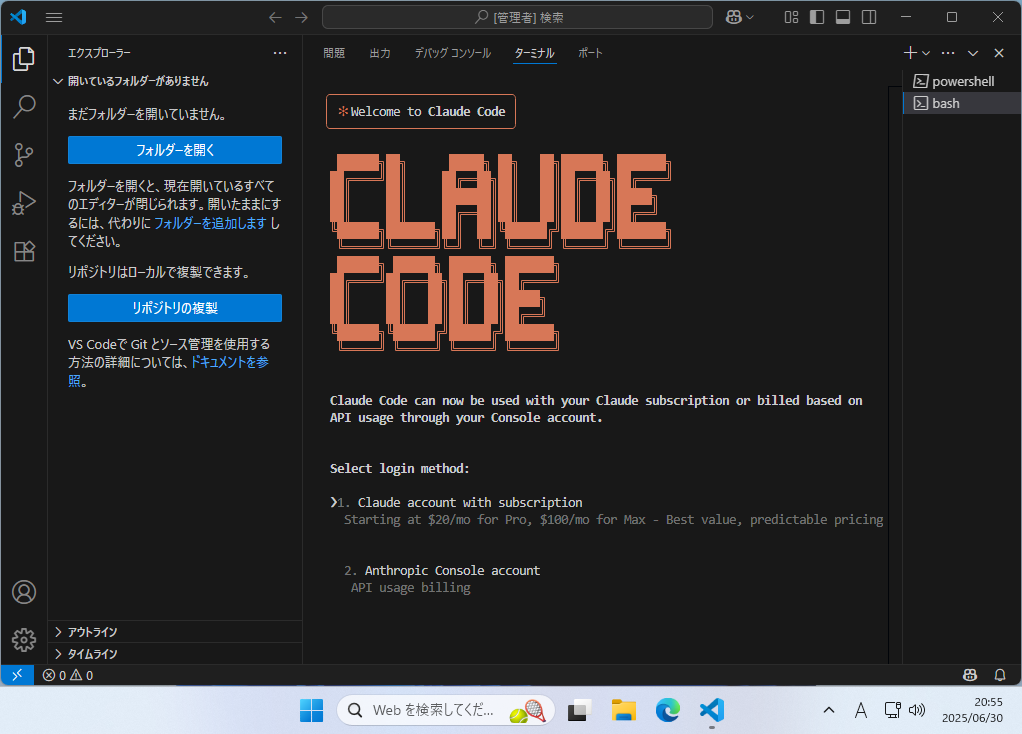
Task: Restore panel size with chevron down icon
Action: (973, 53)
